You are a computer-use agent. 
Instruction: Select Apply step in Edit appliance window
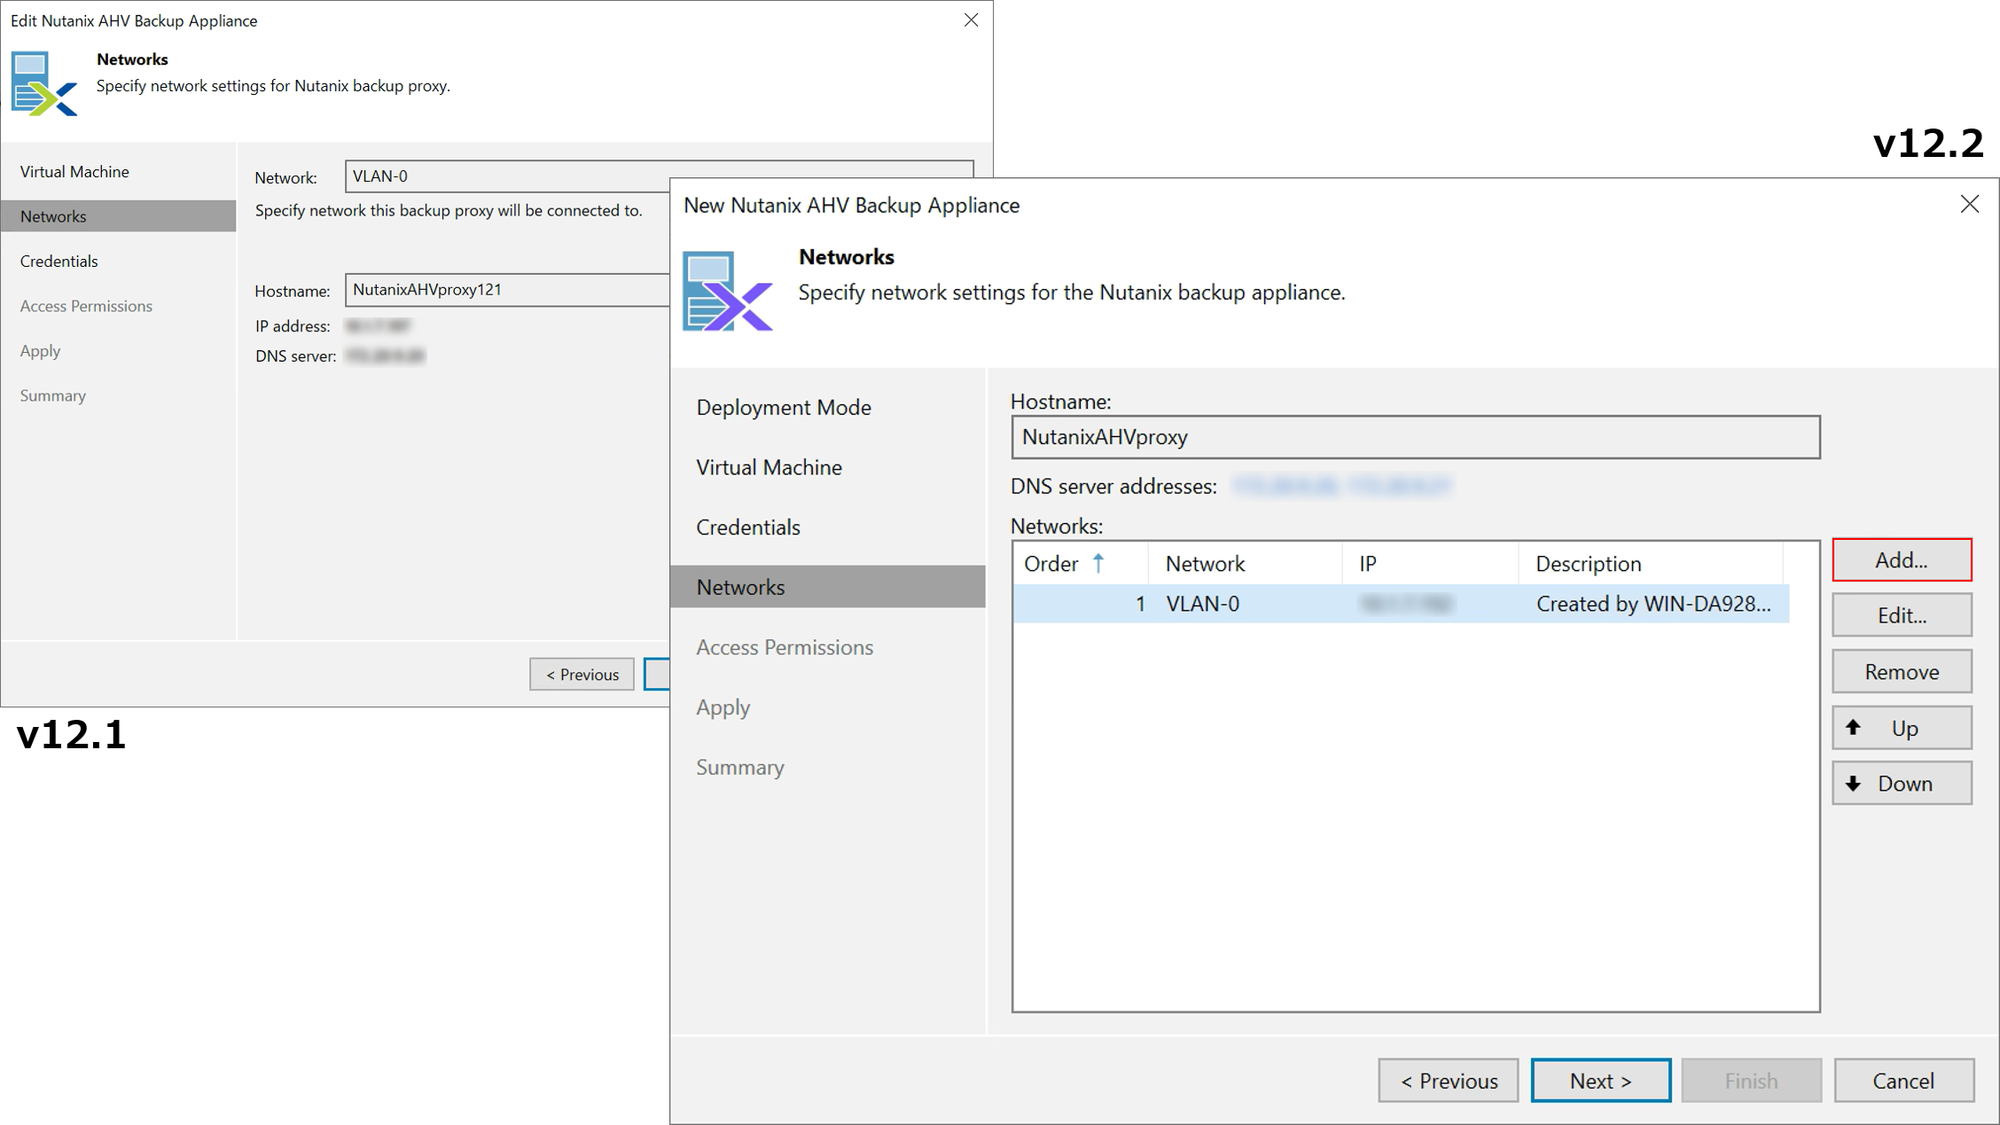[40, 351]
